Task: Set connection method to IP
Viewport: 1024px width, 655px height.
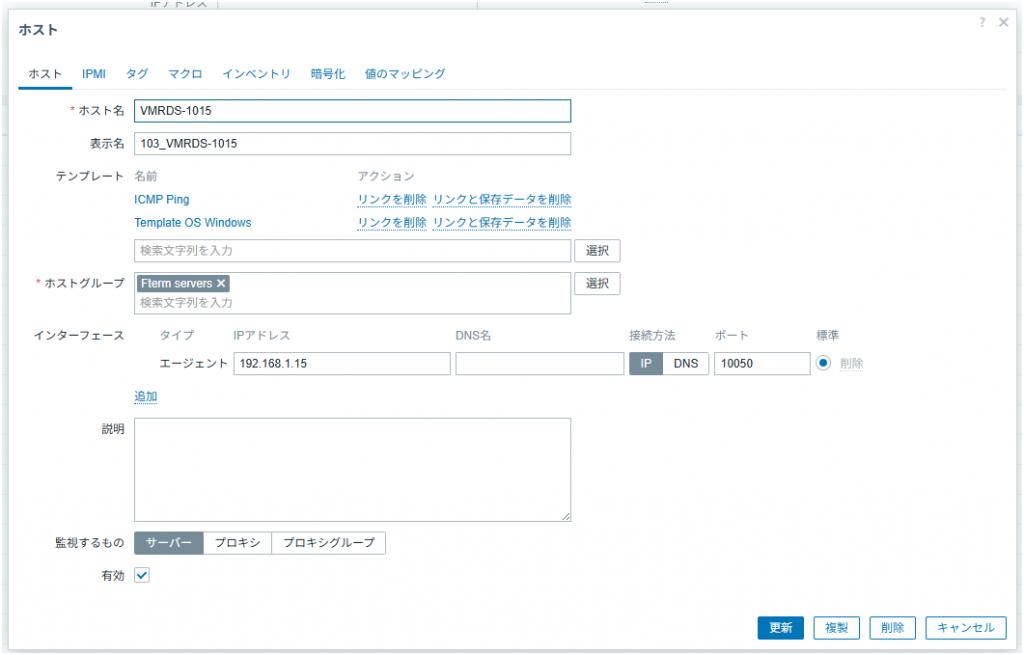Action: [x=645, y=363]
